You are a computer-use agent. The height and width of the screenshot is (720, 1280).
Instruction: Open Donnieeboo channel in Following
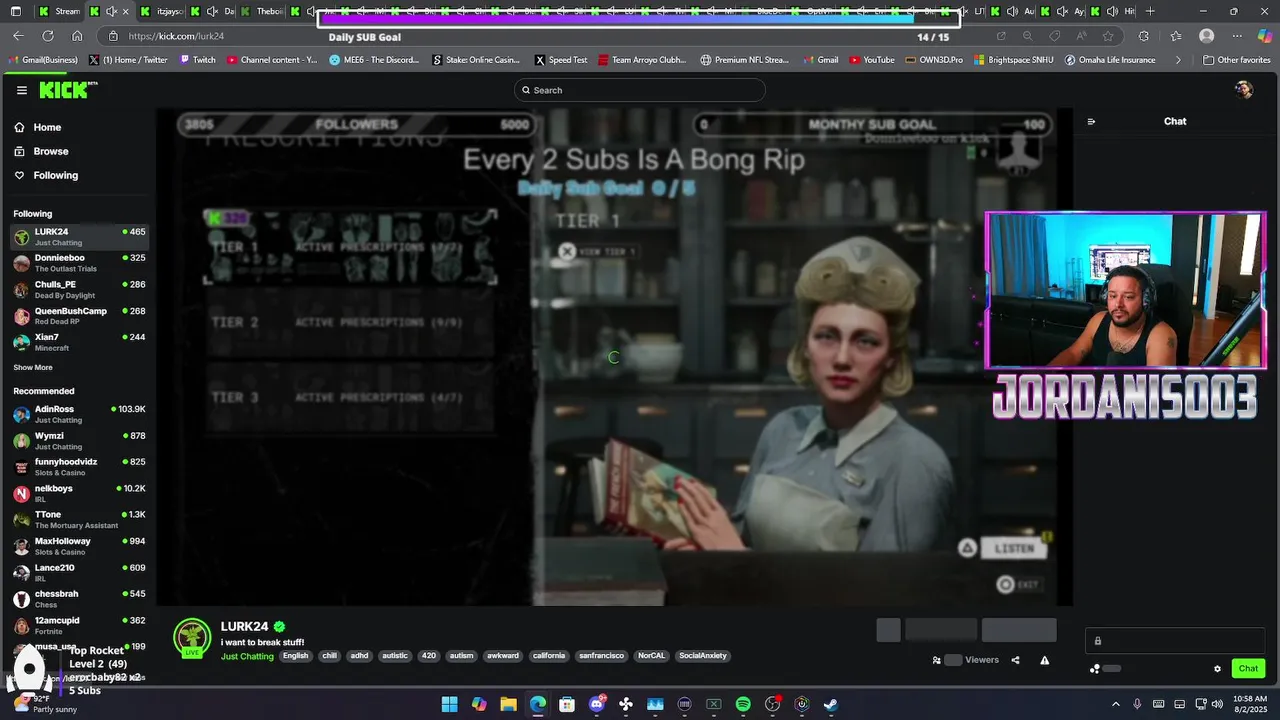78,263
